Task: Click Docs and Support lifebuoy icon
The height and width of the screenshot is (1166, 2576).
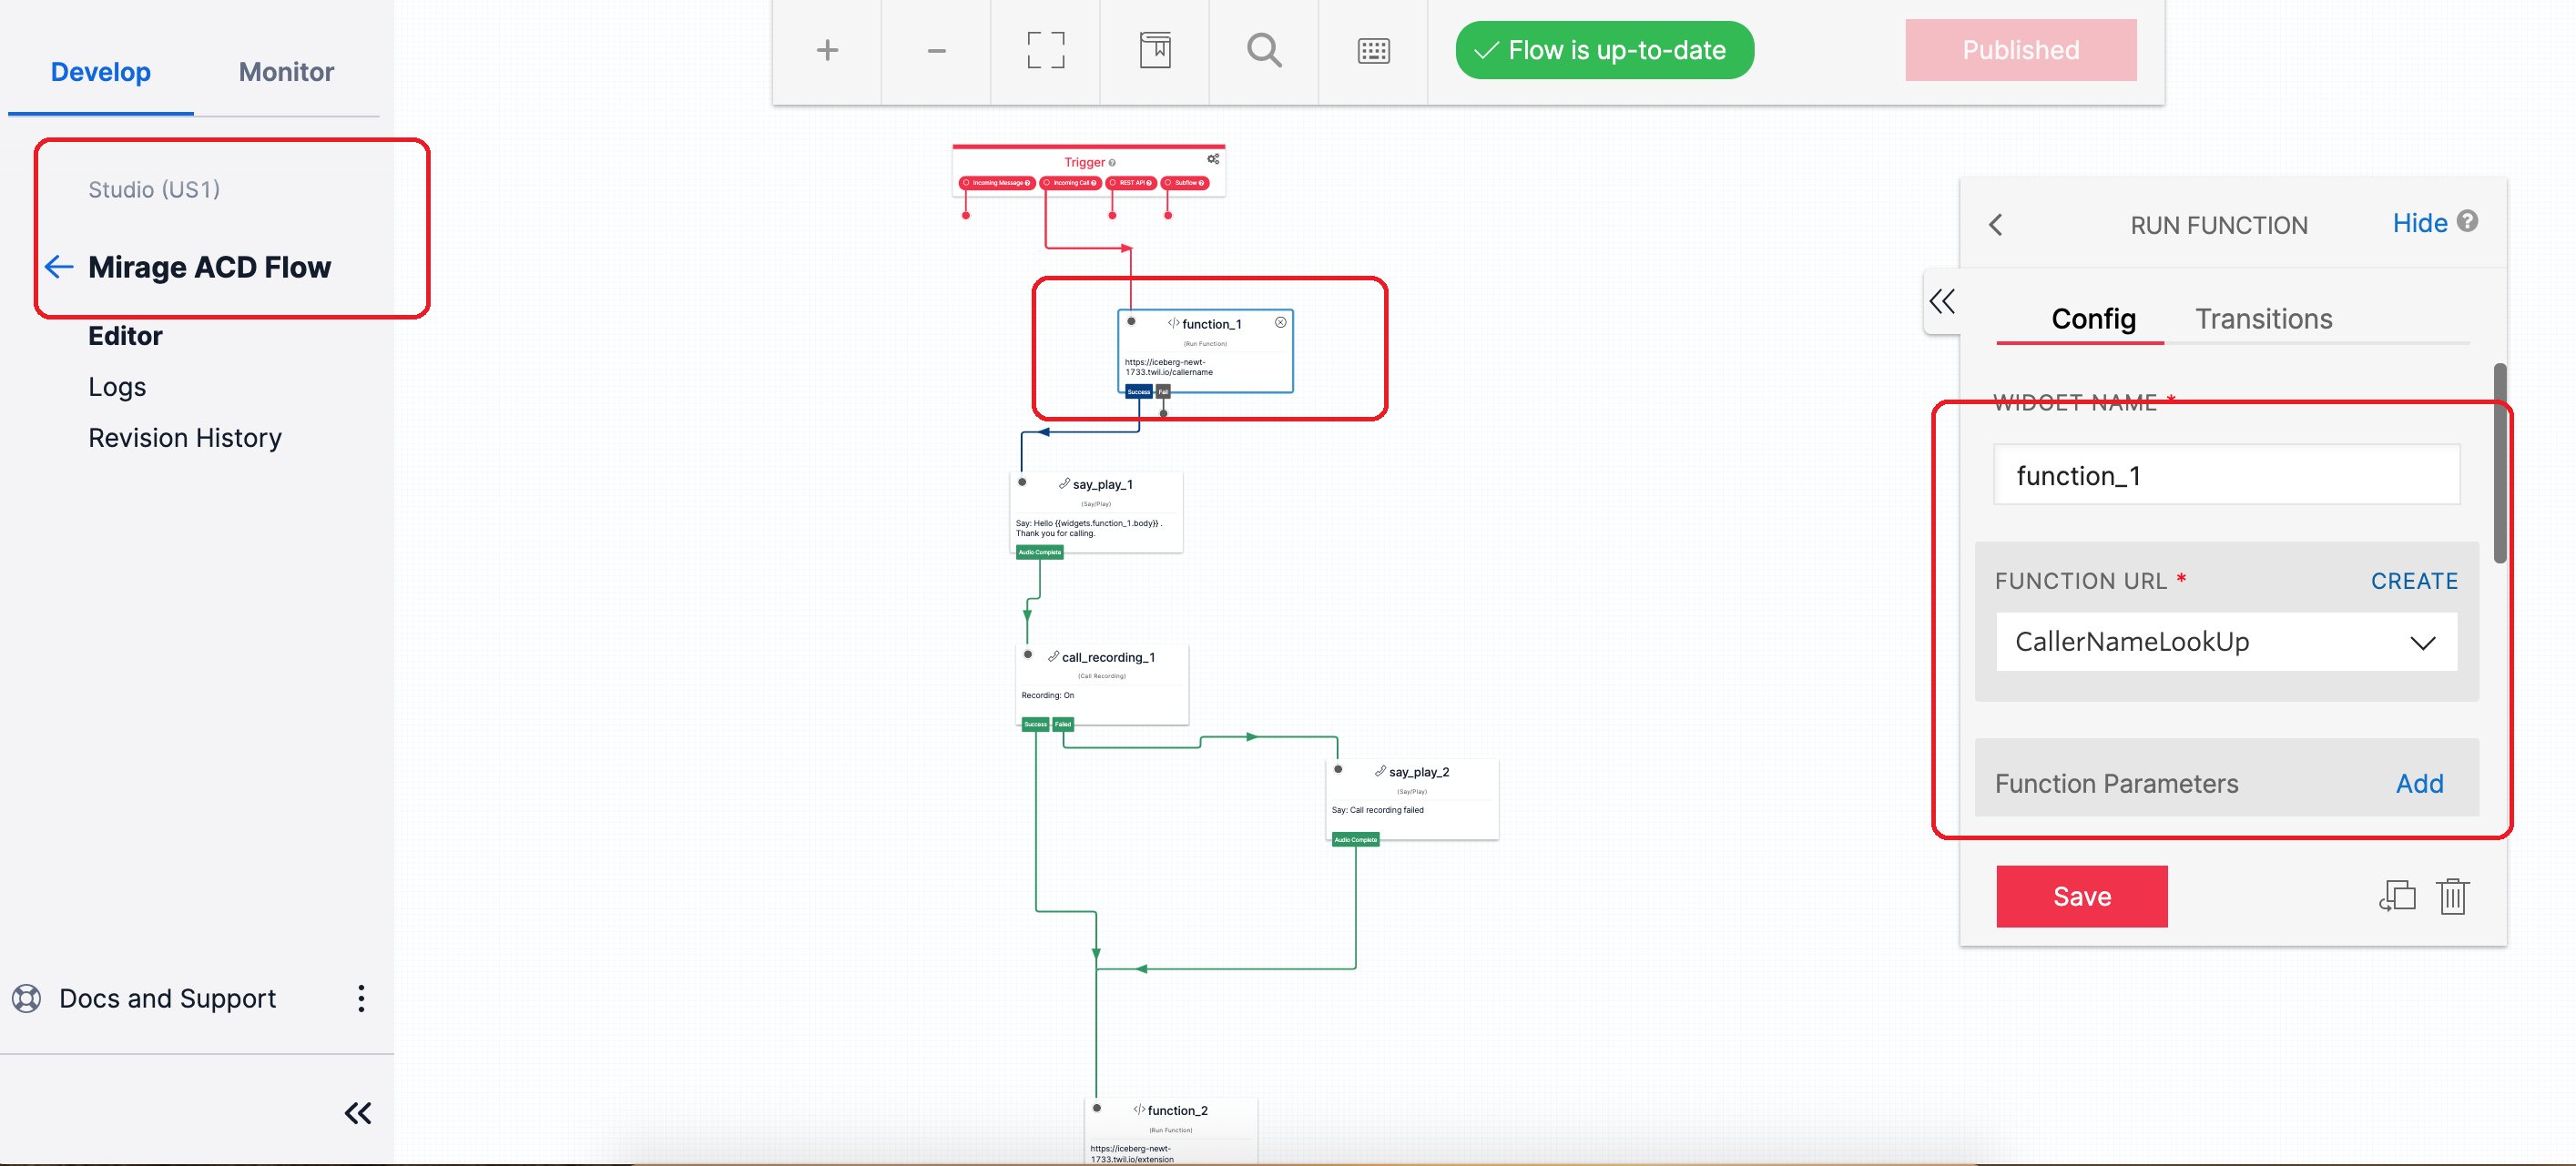Action: pos(27,998)
